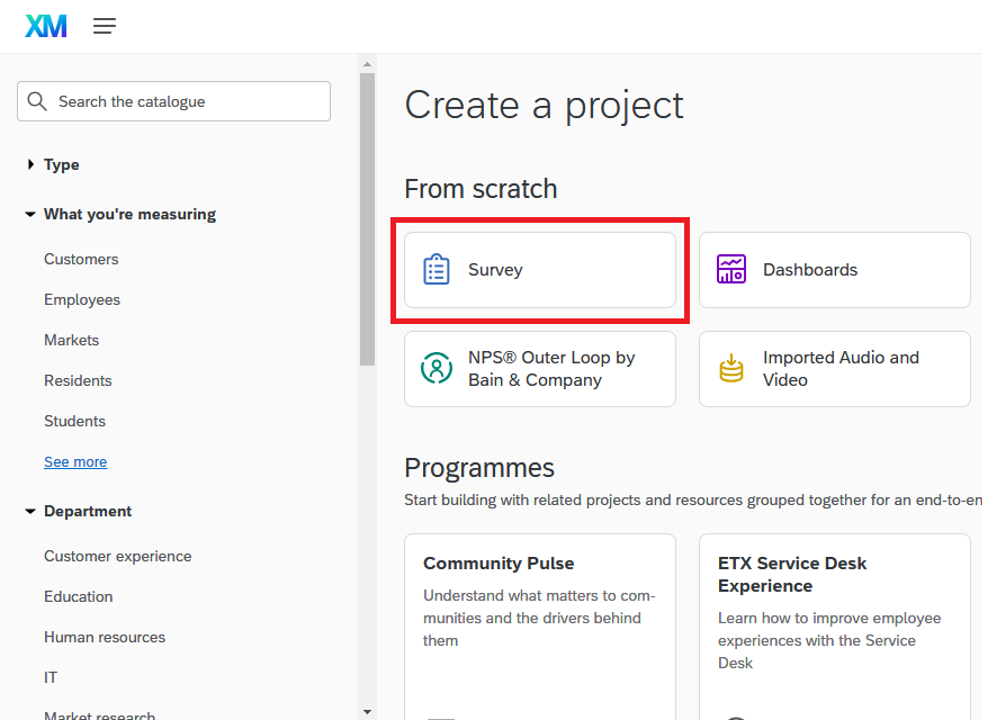This screenshot has width=982, height=720.
Task: Collapse the What you're measuring section
Action: 31,214
